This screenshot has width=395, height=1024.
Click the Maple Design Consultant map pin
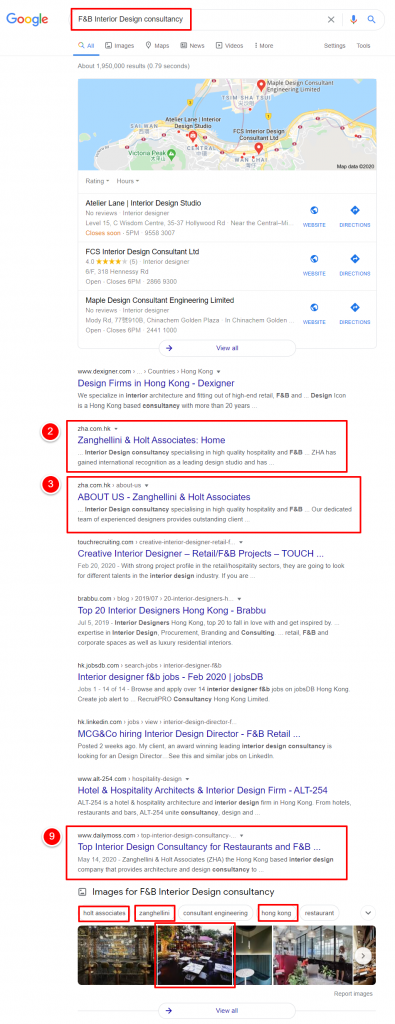click(x=261, y=85)
